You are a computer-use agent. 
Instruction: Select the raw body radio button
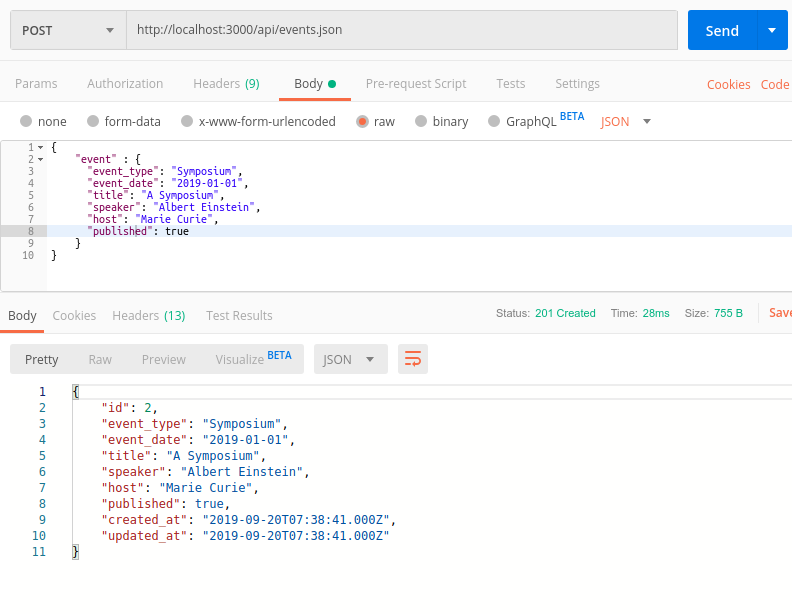361,122
